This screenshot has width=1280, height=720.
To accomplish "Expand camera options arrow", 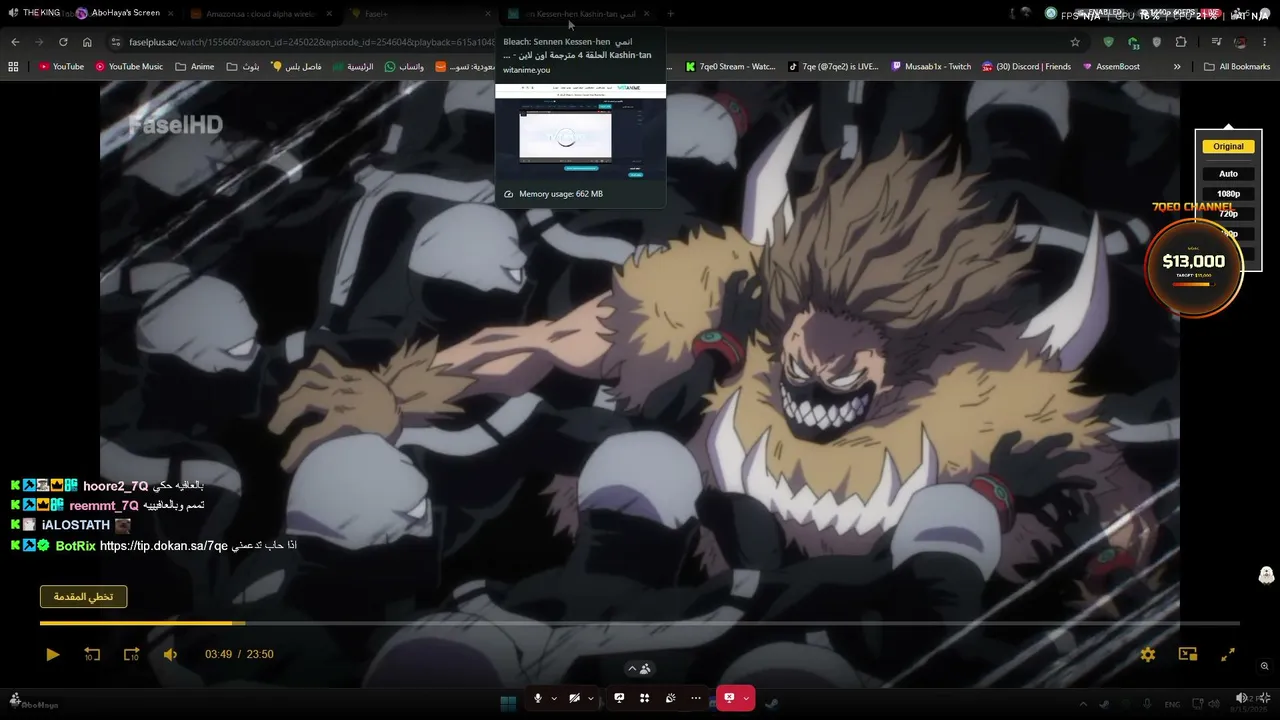I will [x=590, y=698].
